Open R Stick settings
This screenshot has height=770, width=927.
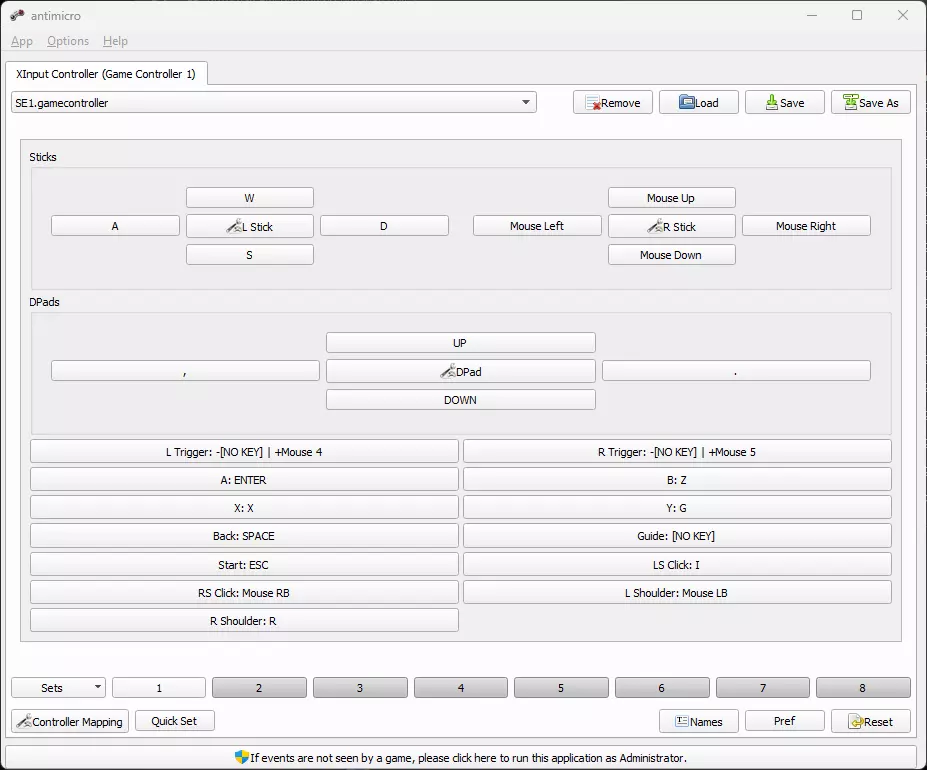point(671,227)
